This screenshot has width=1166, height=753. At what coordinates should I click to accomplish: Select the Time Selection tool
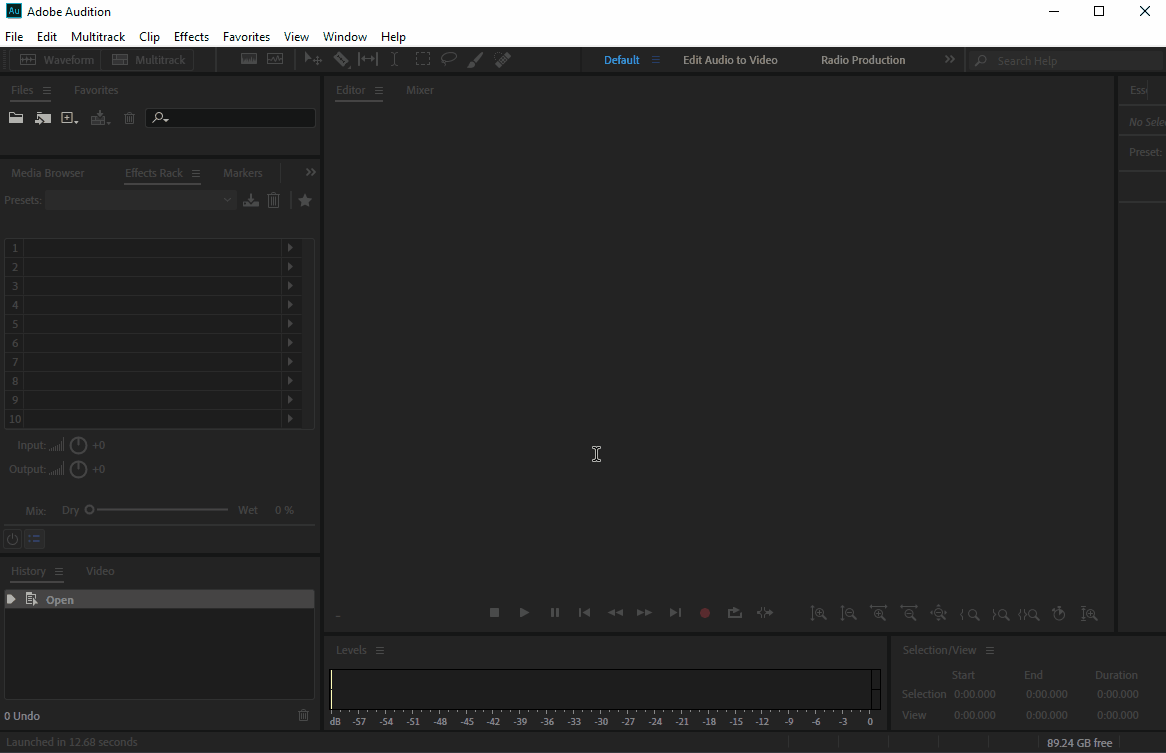pos(395,59)
